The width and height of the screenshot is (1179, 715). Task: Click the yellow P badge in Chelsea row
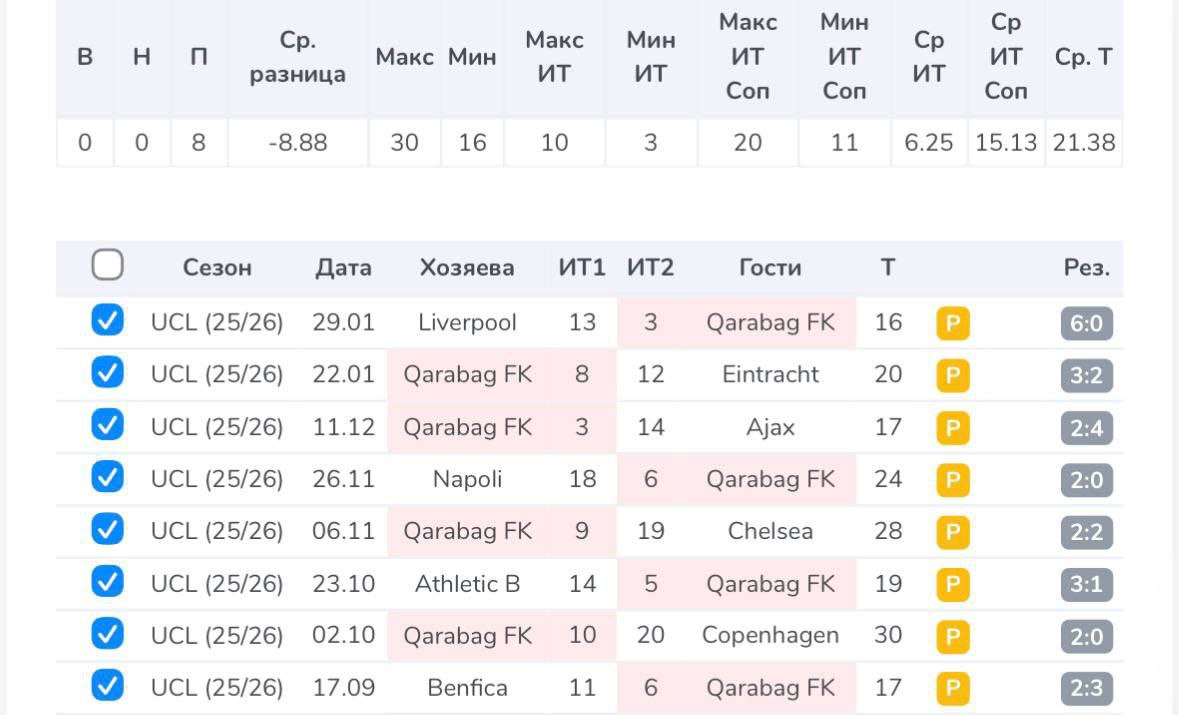coord(952,533)
